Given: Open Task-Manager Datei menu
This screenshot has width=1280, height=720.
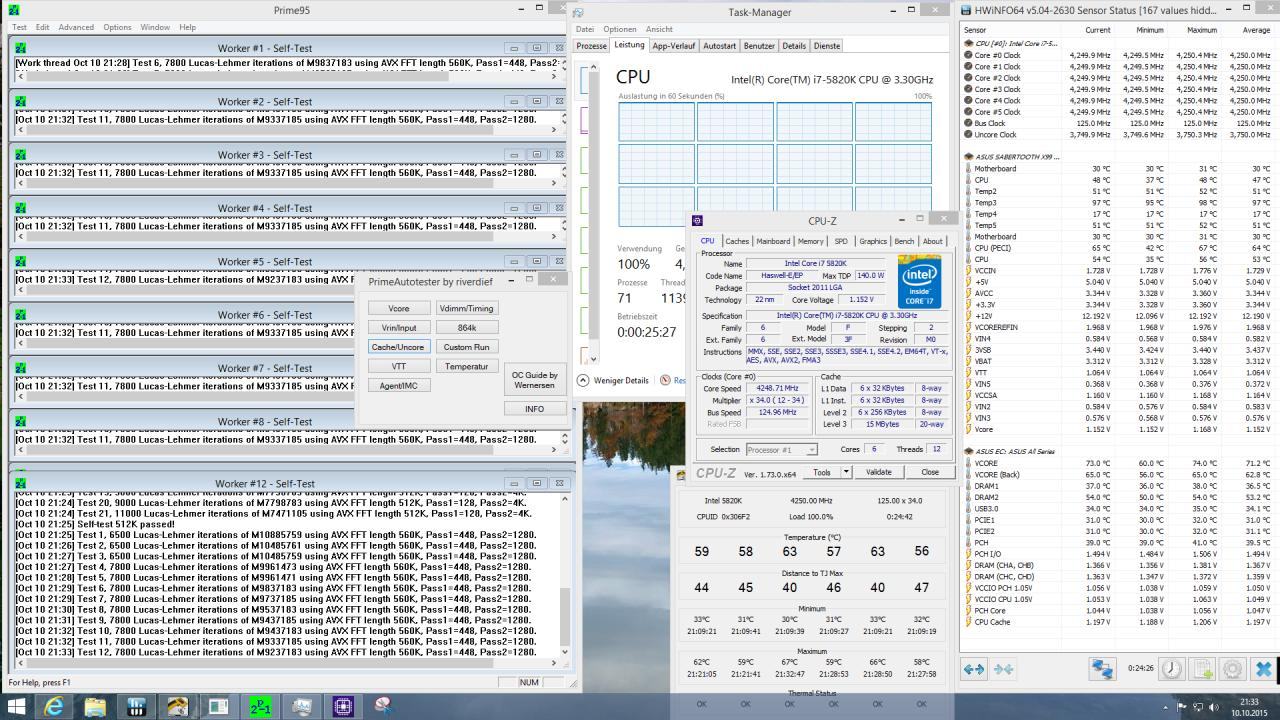Looking at the screenshot, I should coord(585,29).
